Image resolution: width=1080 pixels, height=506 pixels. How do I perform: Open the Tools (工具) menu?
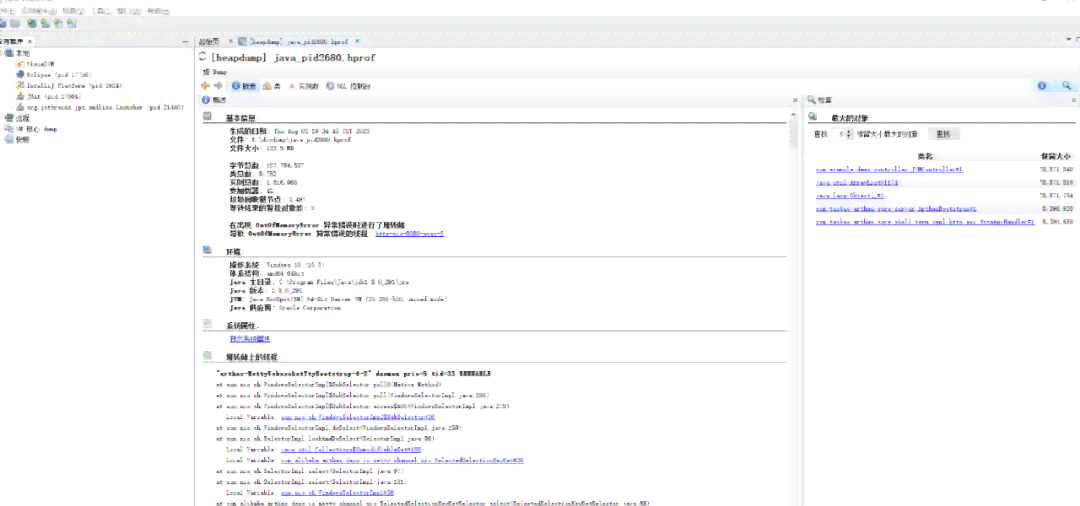click(x=101, y=11)
